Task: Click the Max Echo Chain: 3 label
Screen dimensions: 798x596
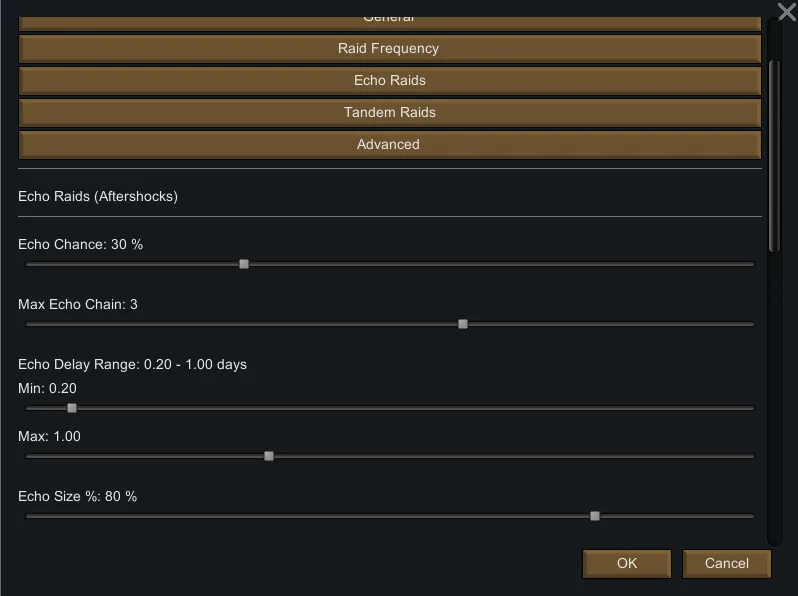Action: coord(78,304)
